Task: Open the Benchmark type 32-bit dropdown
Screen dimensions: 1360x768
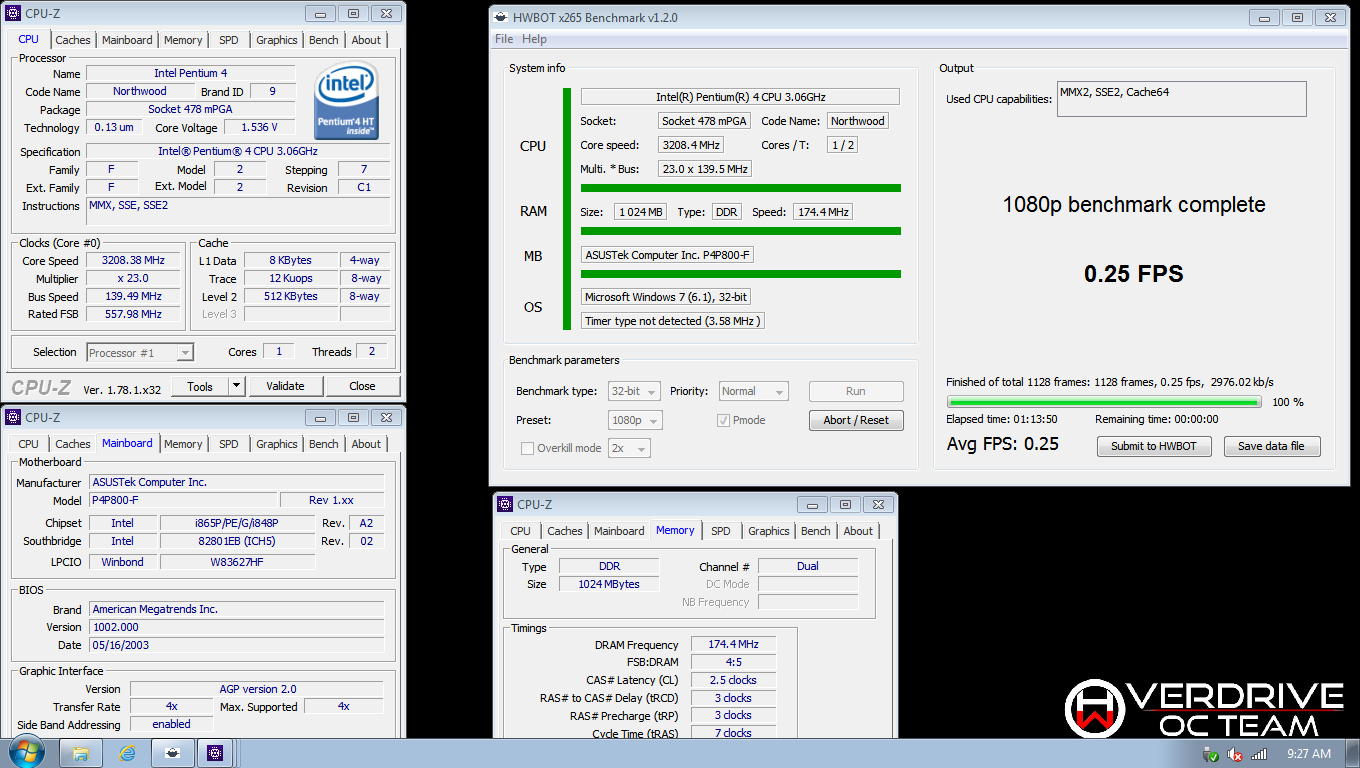Action: (635, 391)
